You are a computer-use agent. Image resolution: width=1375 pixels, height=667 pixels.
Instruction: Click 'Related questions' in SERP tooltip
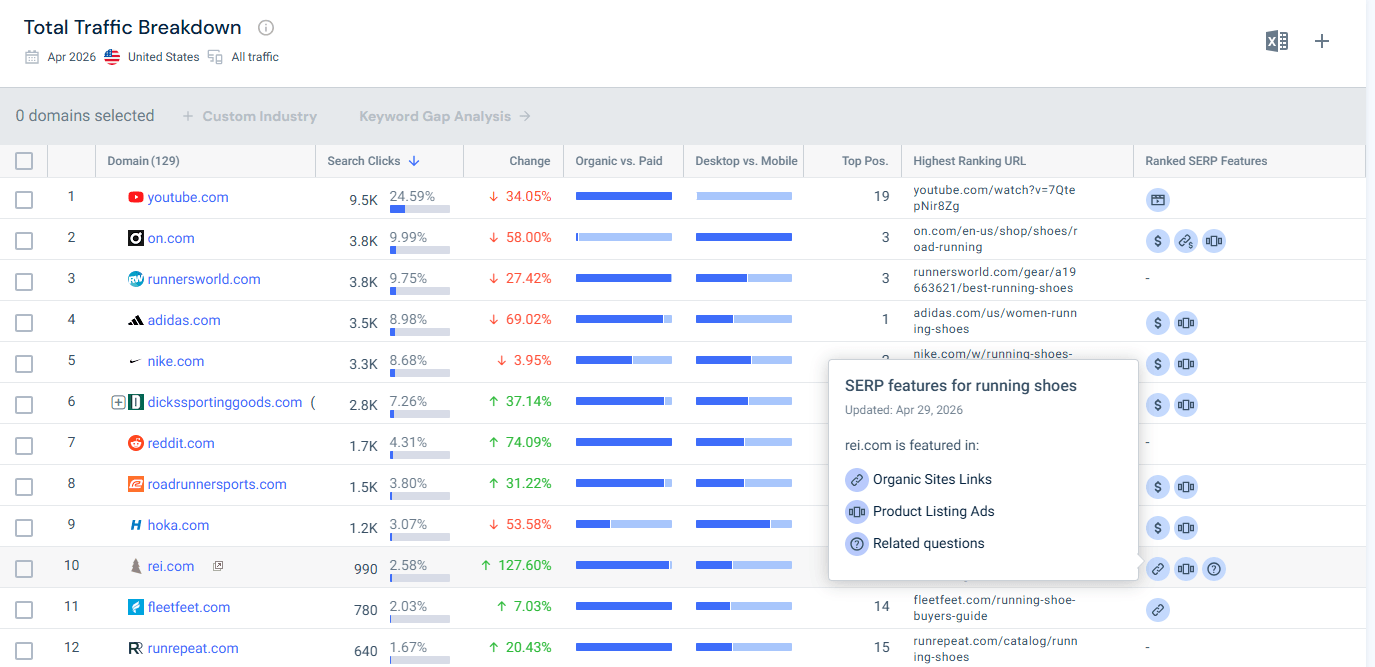coord(928,543)
